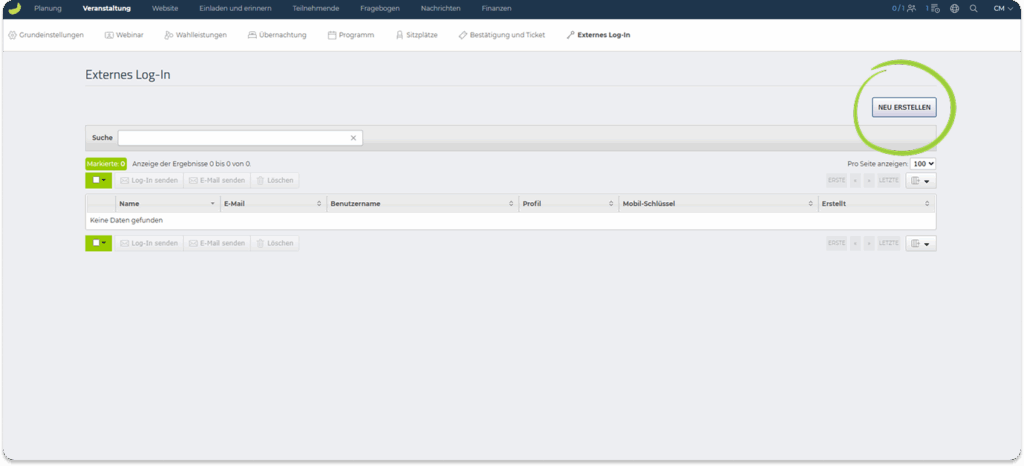Viewport: 1024px width, 466px height.
Task: Open the CM user account menu
Action: click(x=1000, y=8)
